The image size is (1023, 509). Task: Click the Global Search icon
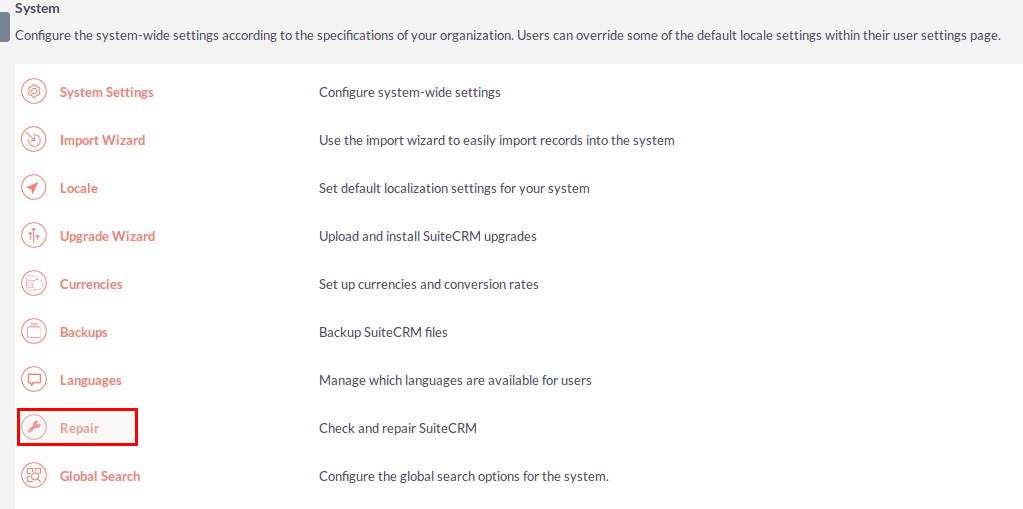[34, 476]
